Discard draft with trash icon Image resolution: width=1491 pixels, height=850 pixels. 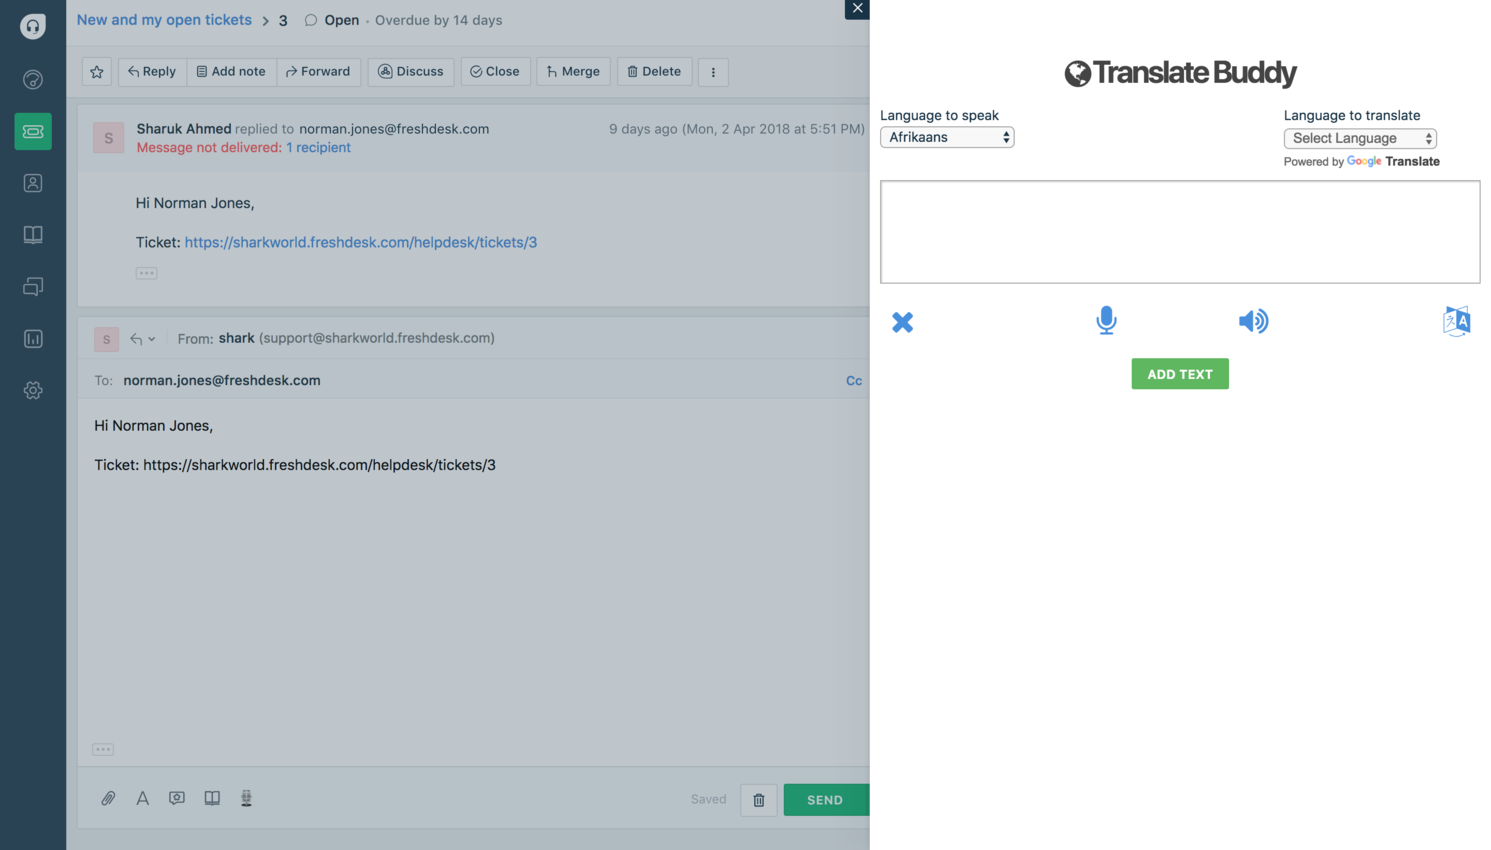759,800
